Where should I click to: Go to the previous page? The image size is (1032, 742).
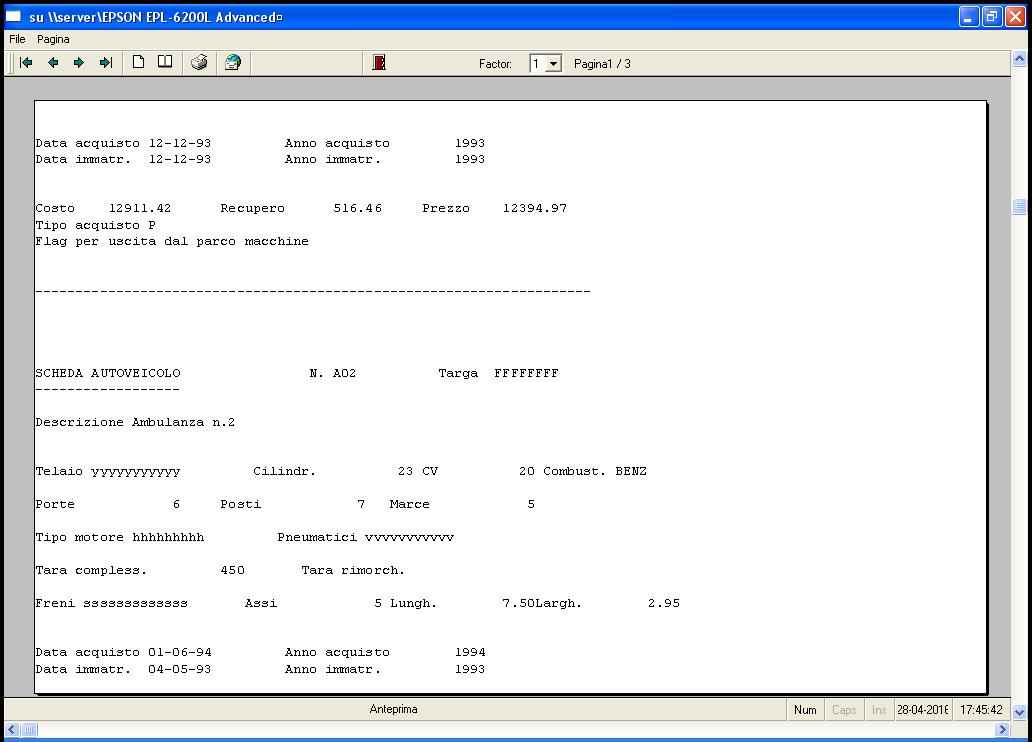click(x=53, y=63)
